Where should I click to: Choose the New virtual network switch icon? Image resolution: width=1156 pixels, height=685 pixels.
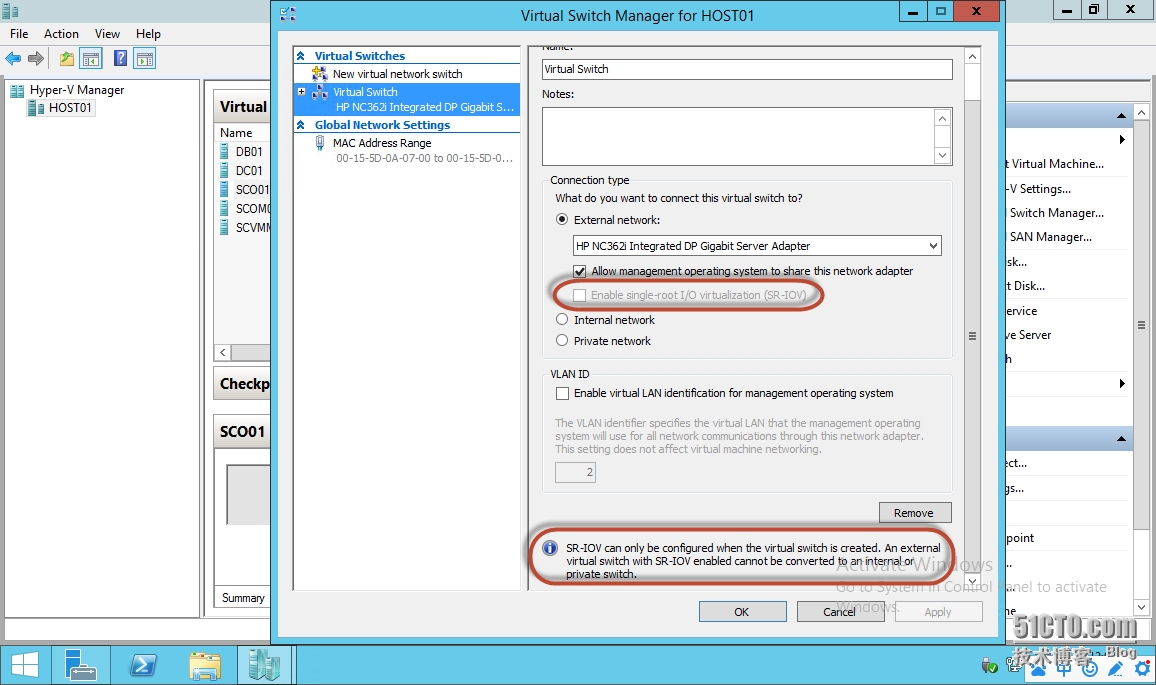[x=319, y=74]
